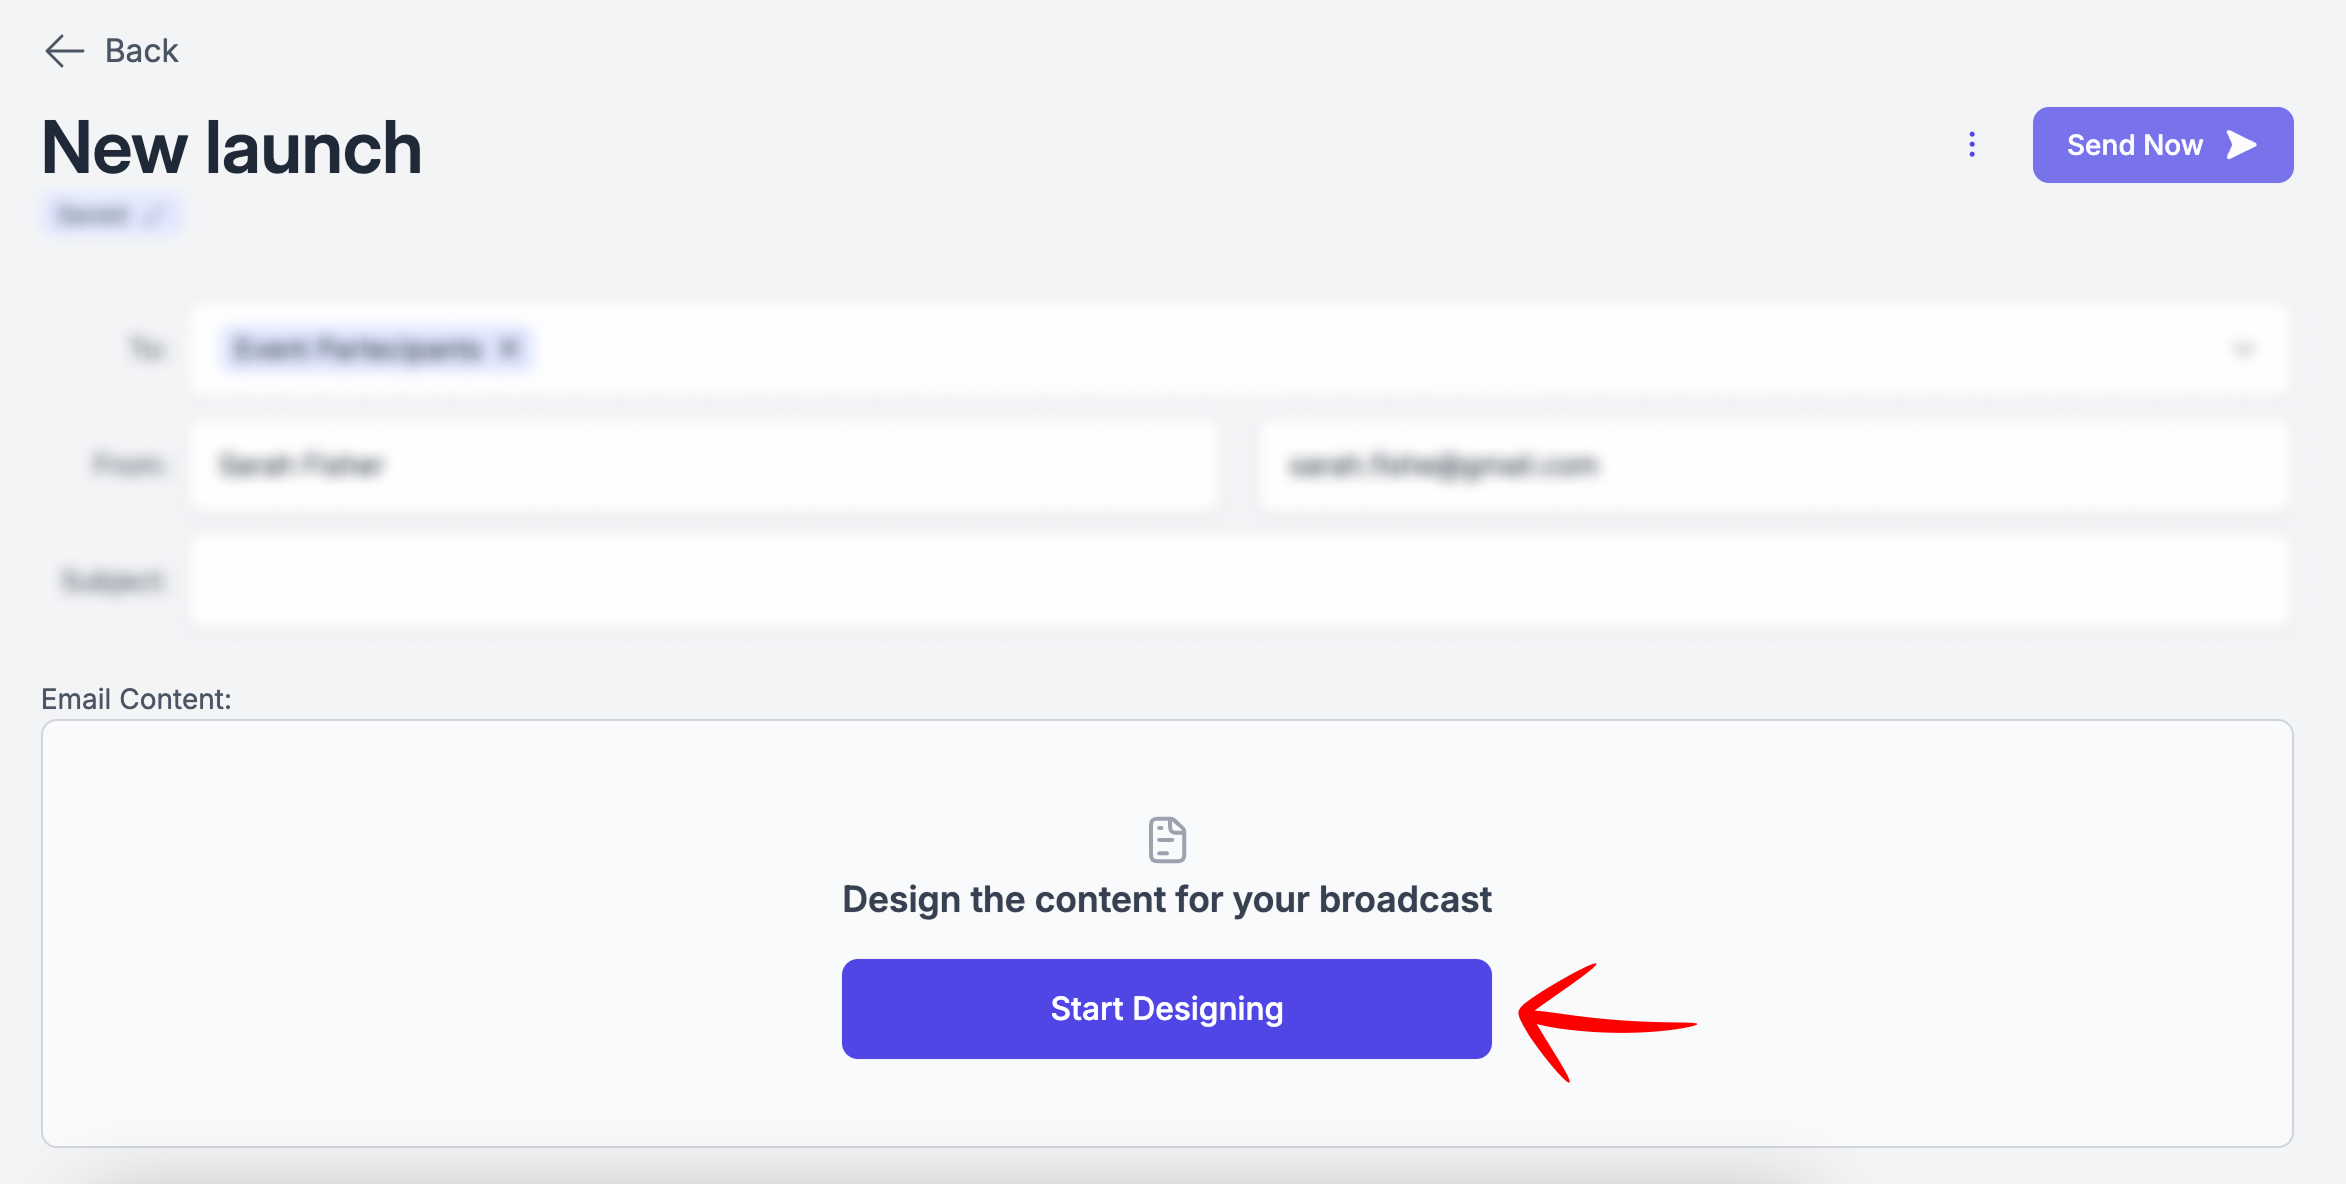
Task: Click the Email Content label
Action: point(136,699)
